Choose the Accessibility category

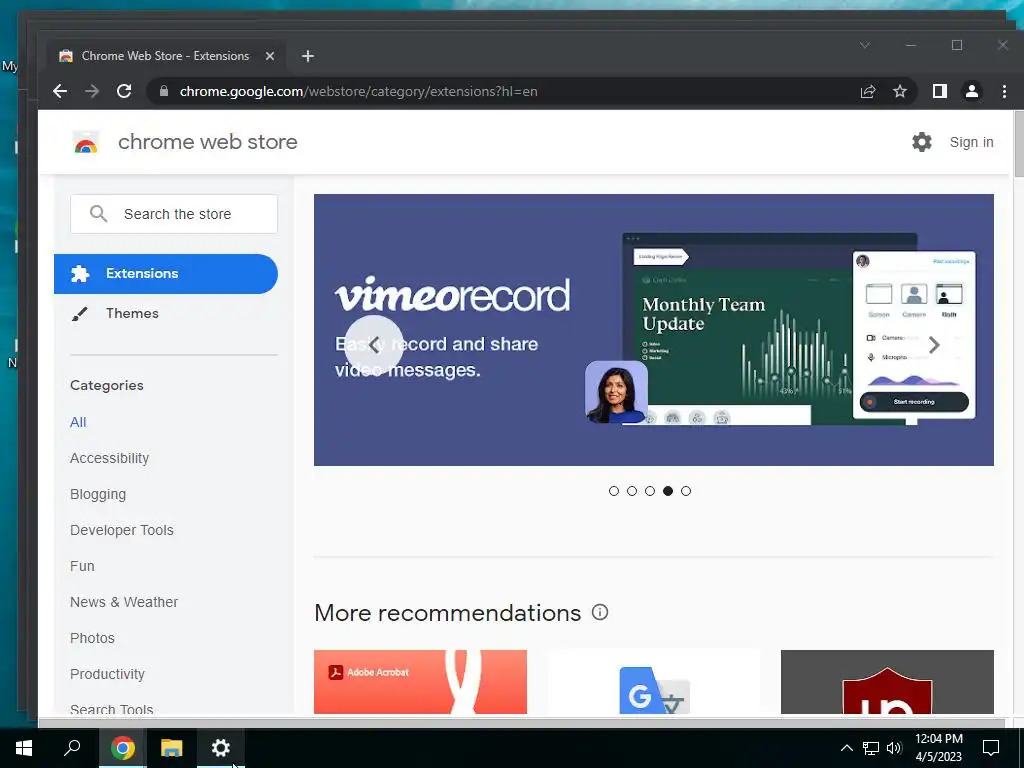109,458
